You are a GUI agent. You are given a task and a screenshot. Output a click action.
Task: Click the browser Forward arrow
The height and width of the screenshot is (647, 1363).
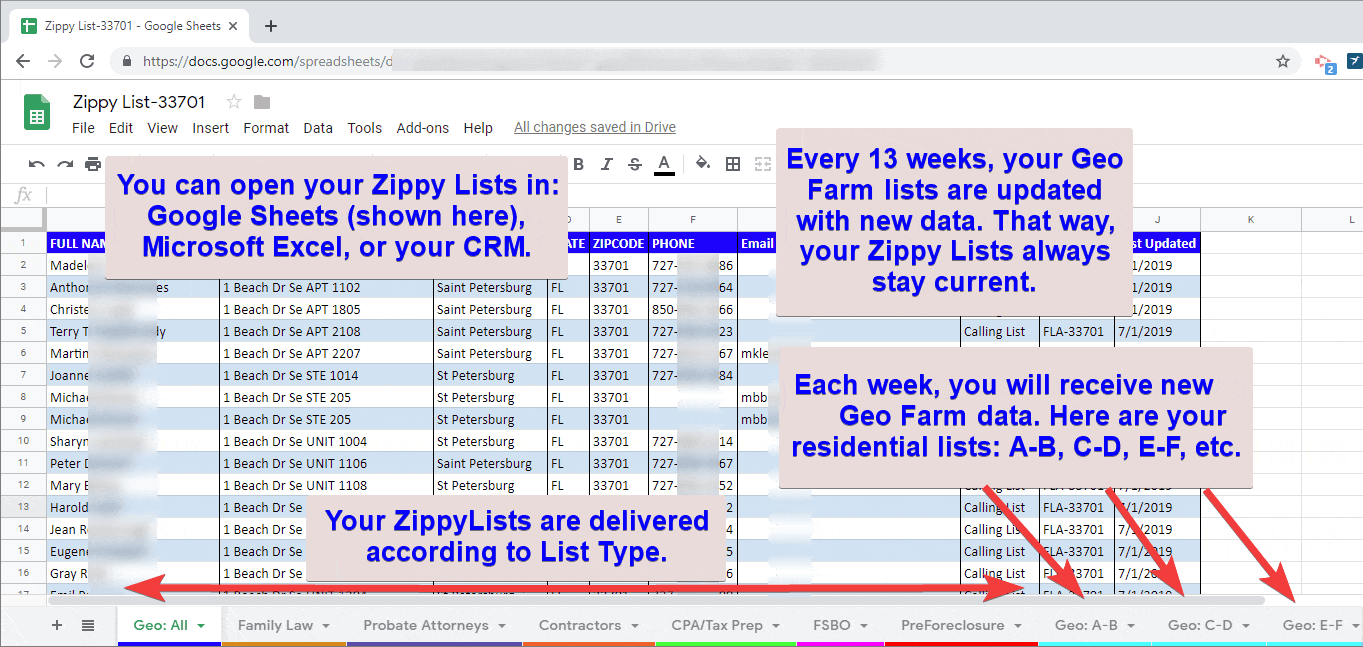coord(55,61)
